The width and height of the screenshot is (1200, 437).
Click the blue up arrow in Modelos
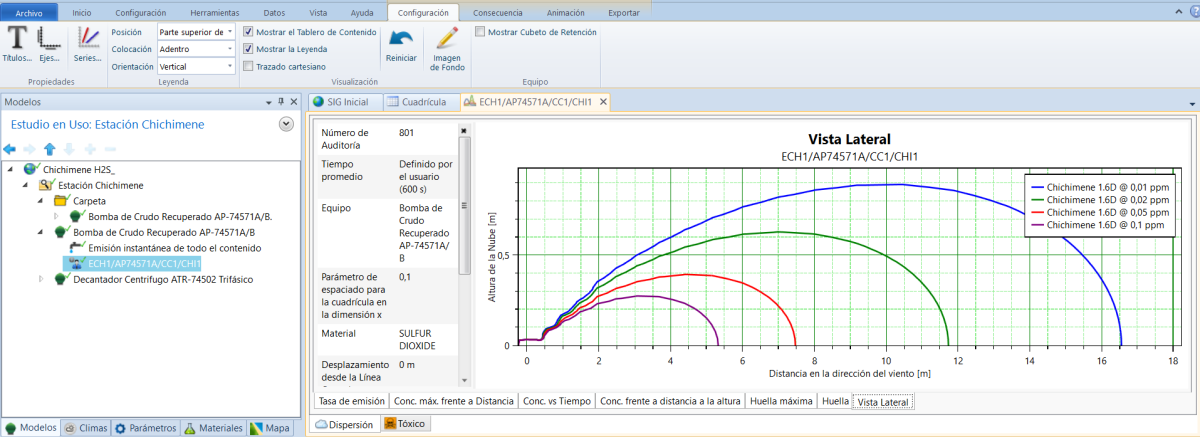pyautogui.click(x=49, y=148)
